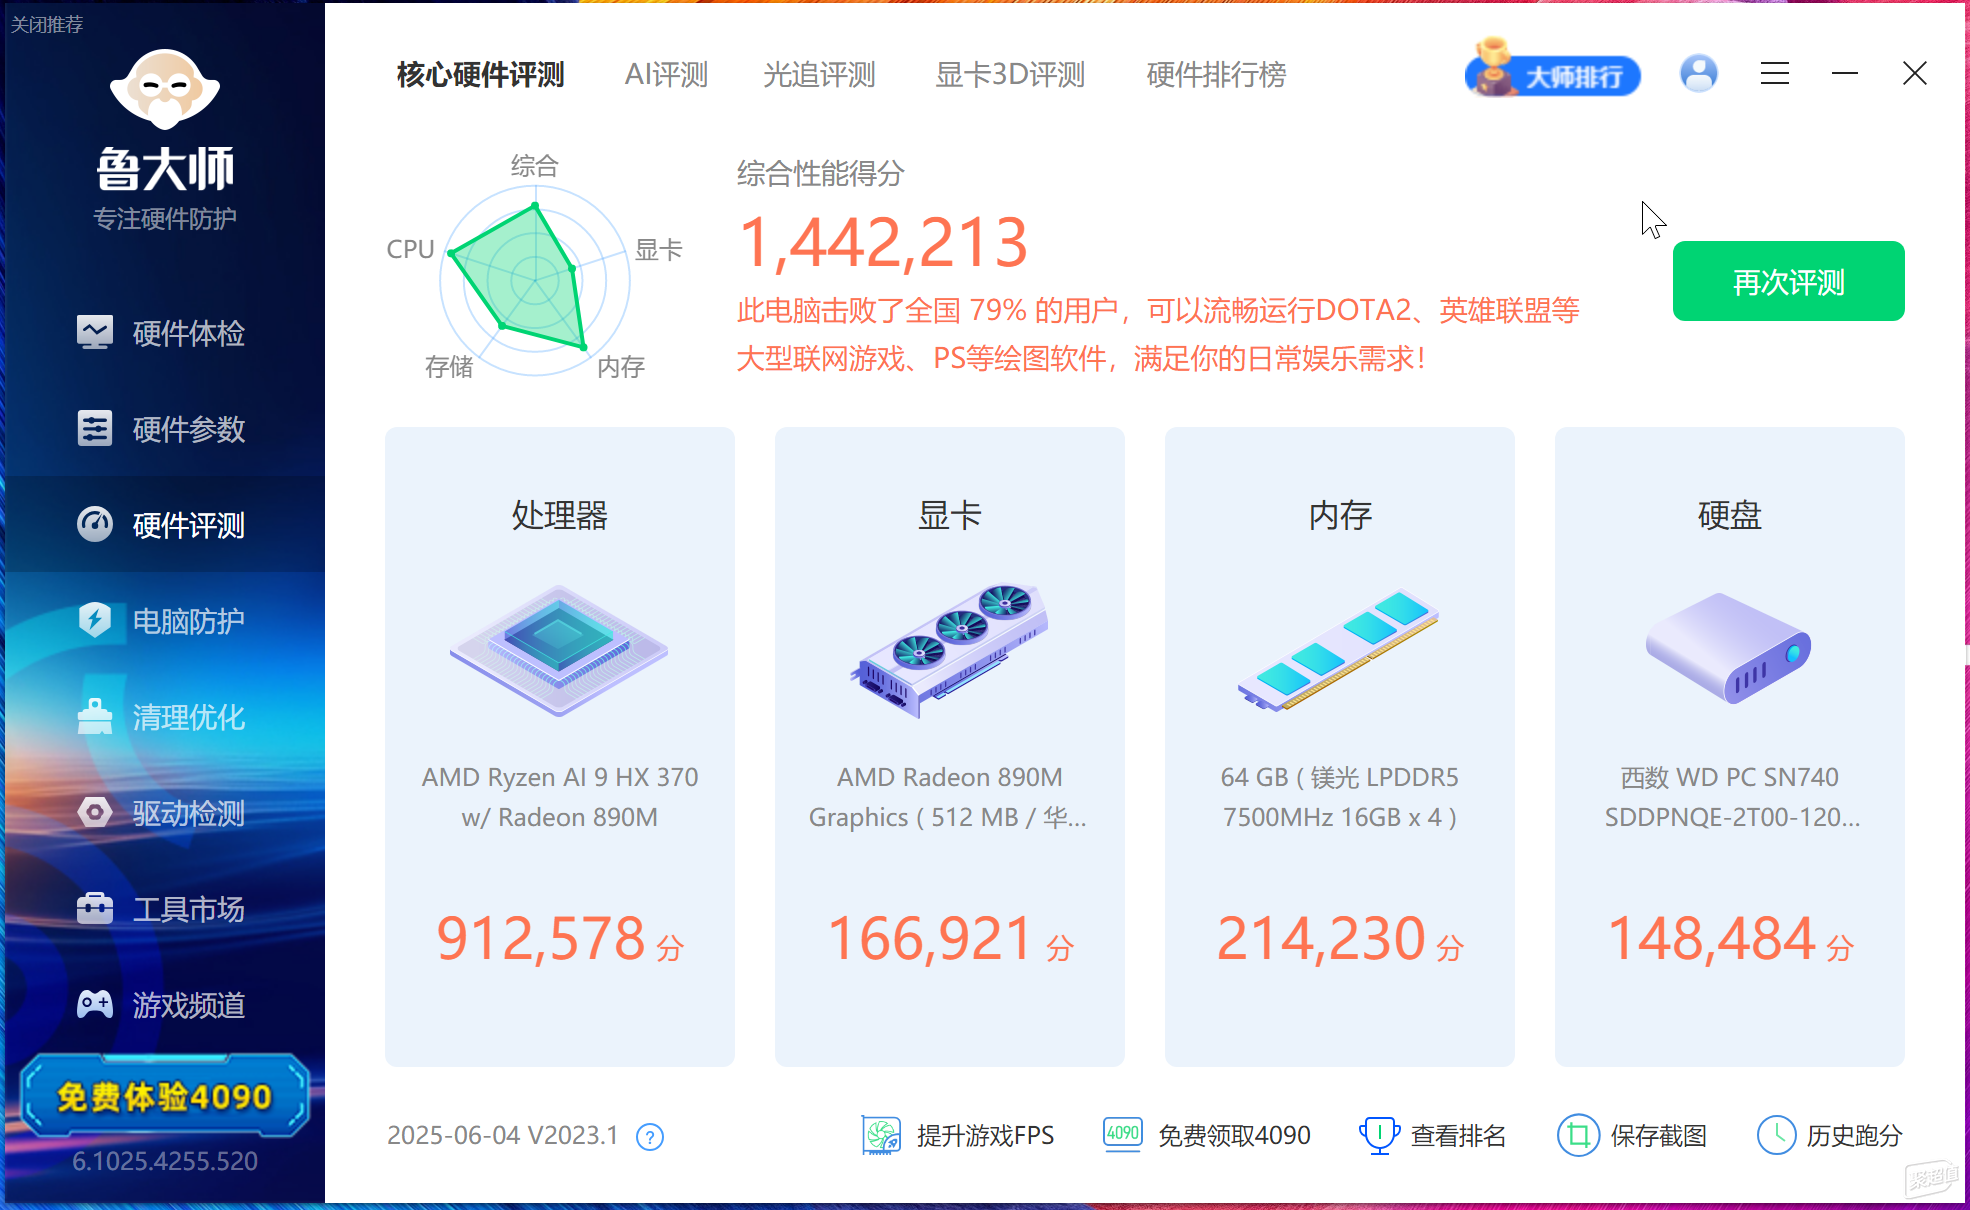The width and height of the screenshot is (1970, 1210).
Task: Click the processor chip illustration
Action: pos(559,651)
